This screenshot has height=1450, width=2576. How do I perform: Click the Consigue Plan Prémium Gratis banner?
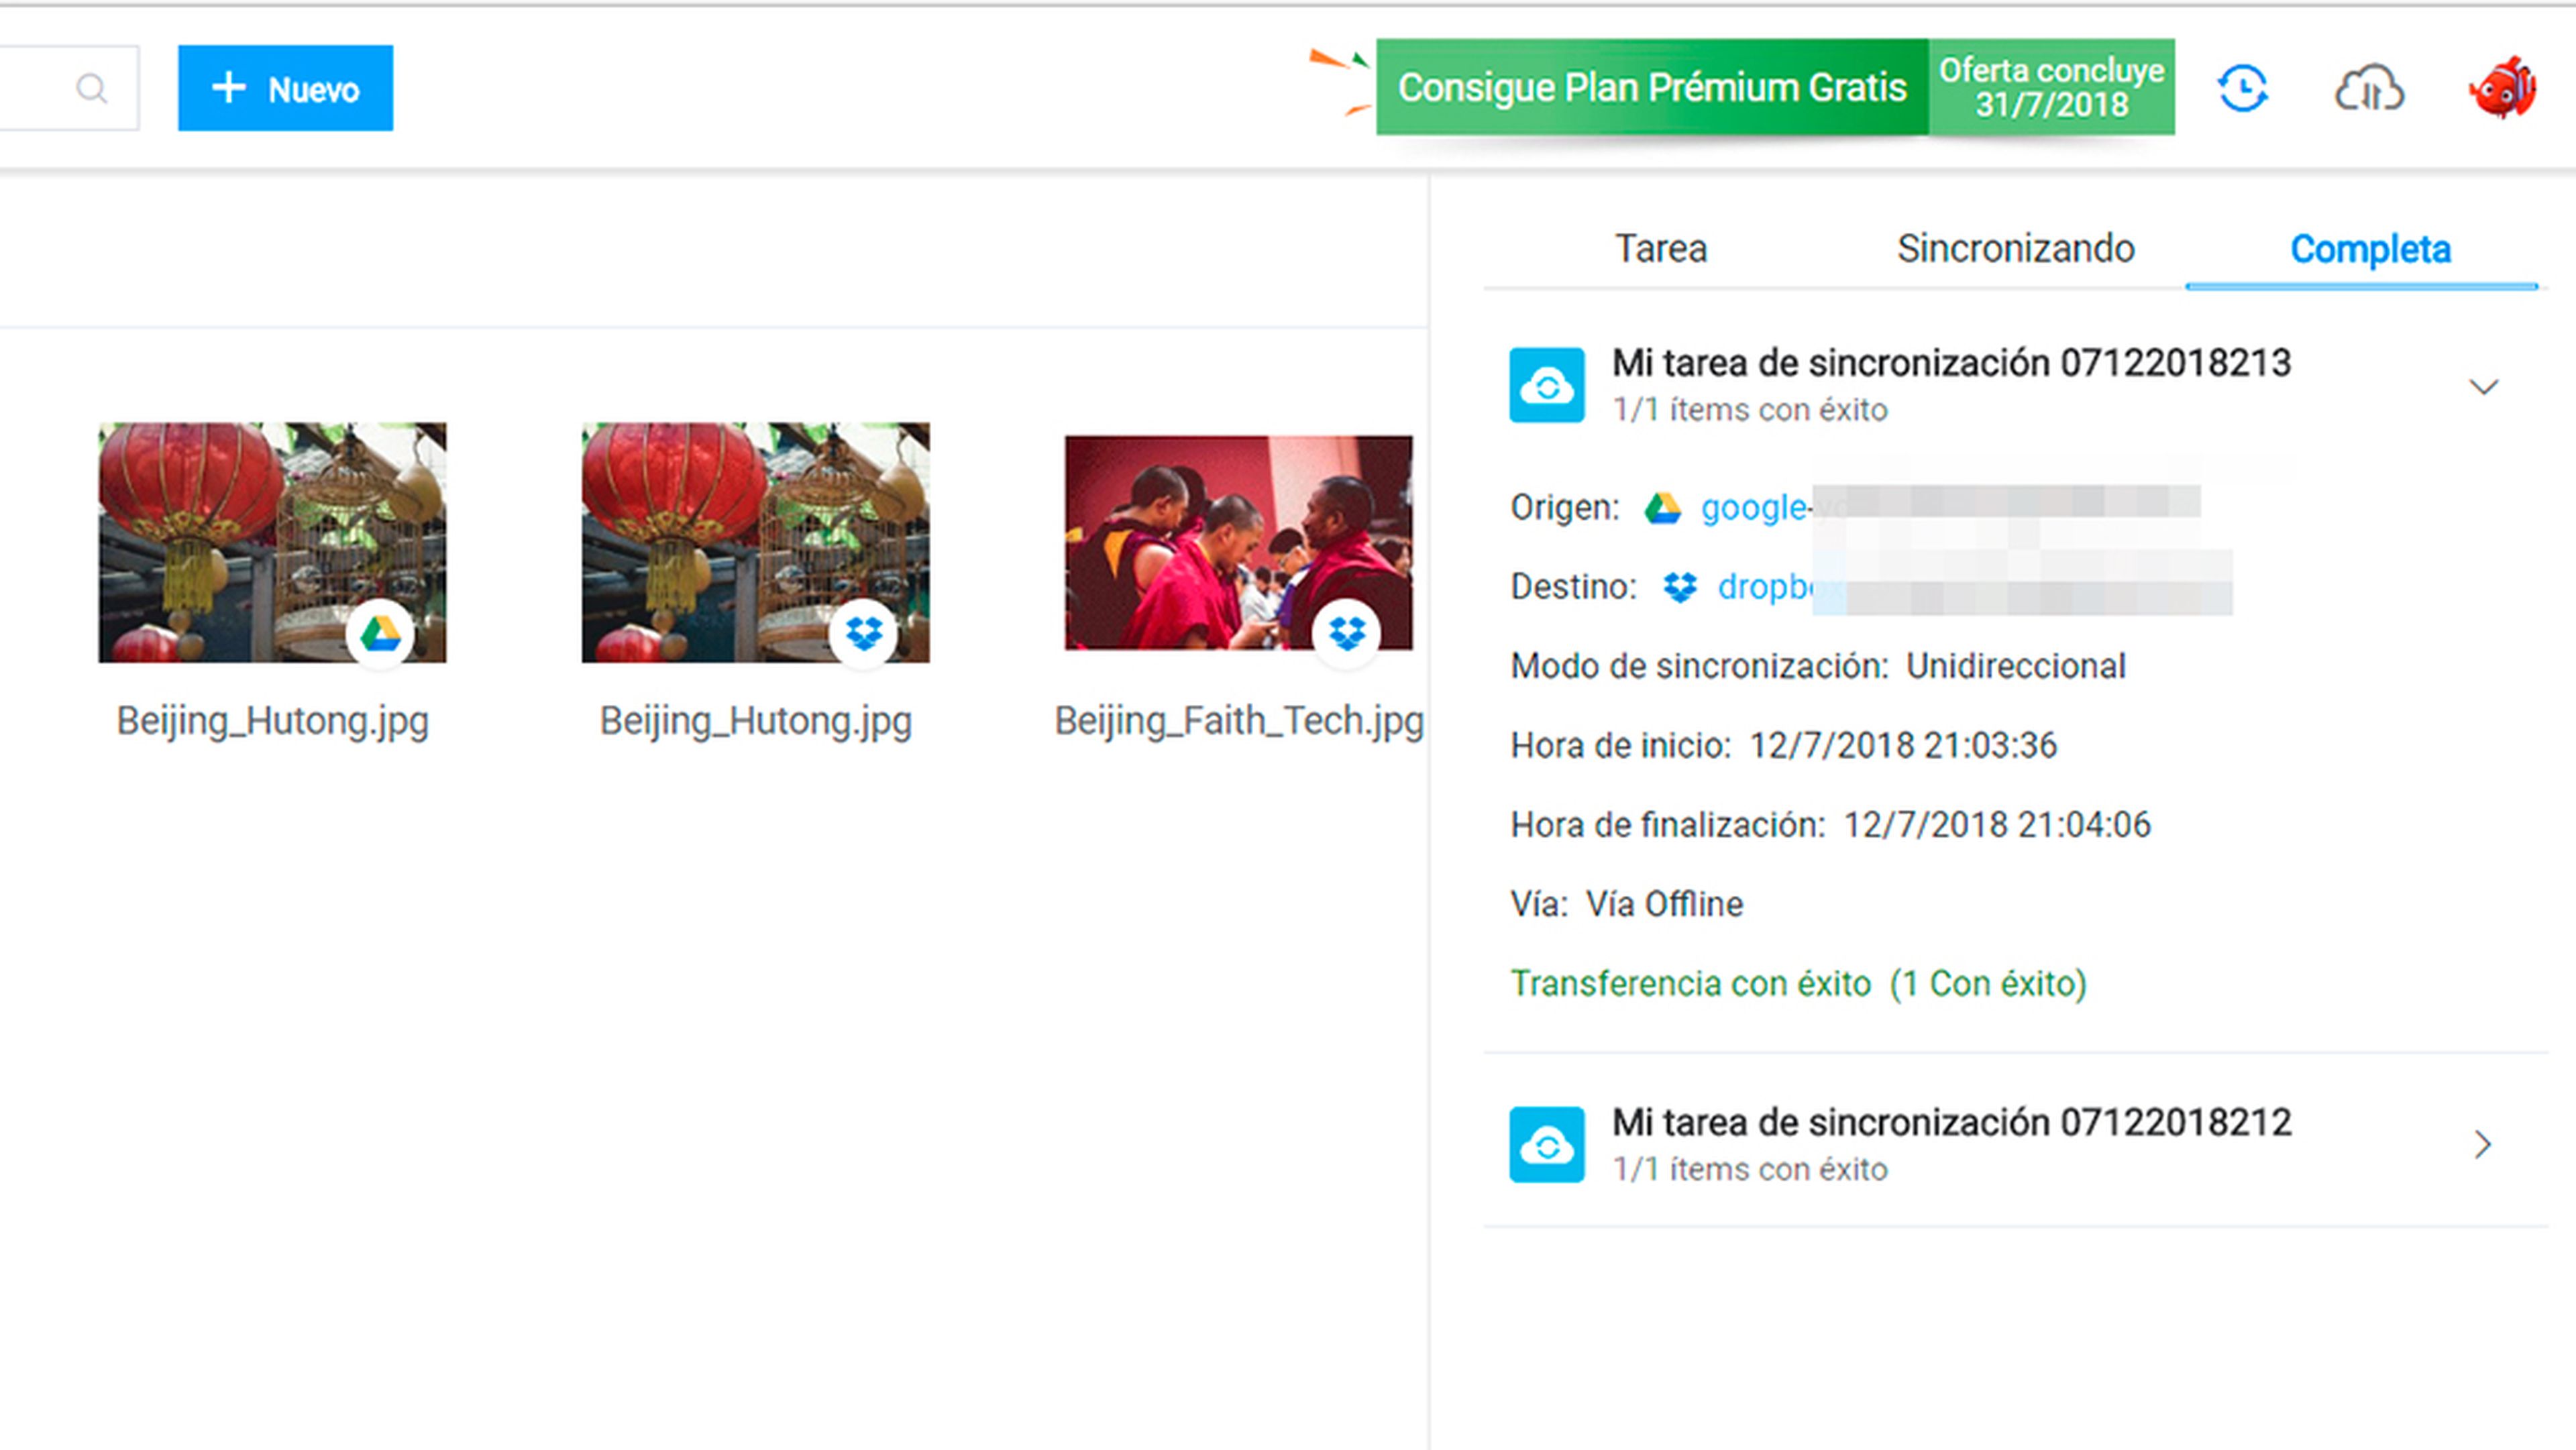pos(1651,88)
